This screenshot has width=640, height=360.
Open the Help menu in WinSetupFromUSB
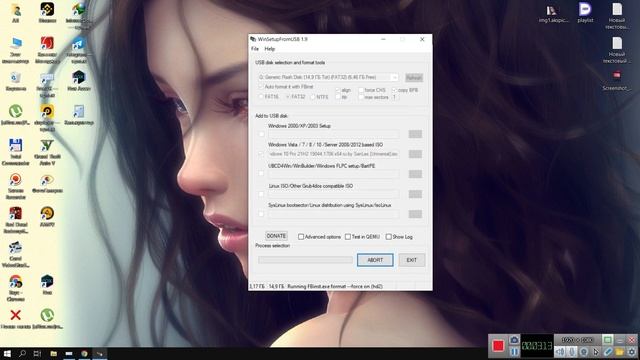click(x=269, y=49)
